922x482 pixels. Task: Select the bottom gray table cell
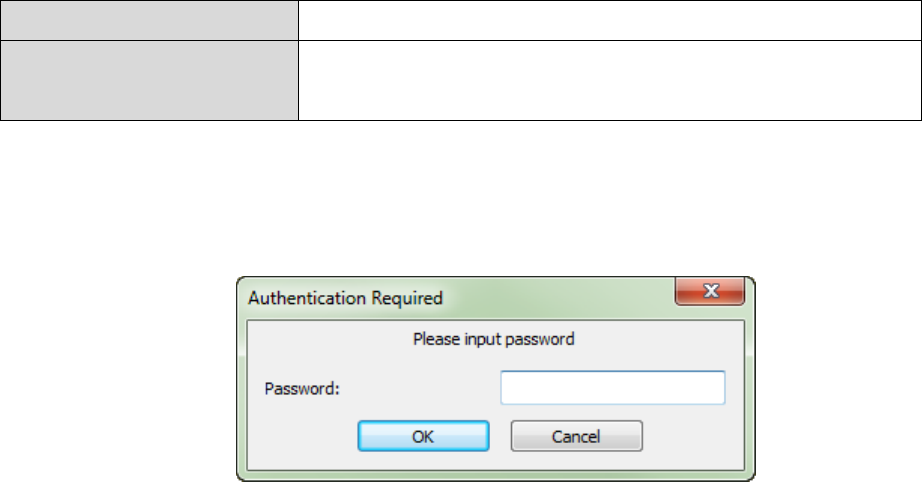point(149,80)
